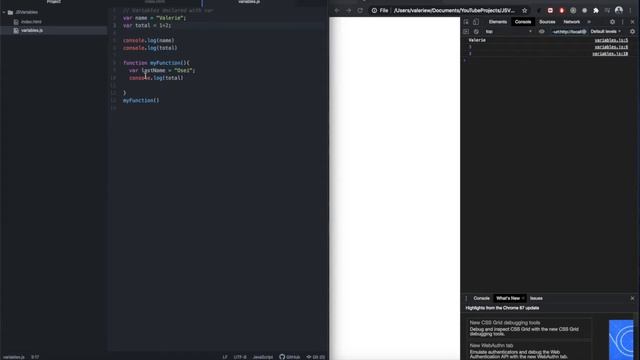
Task: Click the cursor position in status bar
Action: click(35, 357)
